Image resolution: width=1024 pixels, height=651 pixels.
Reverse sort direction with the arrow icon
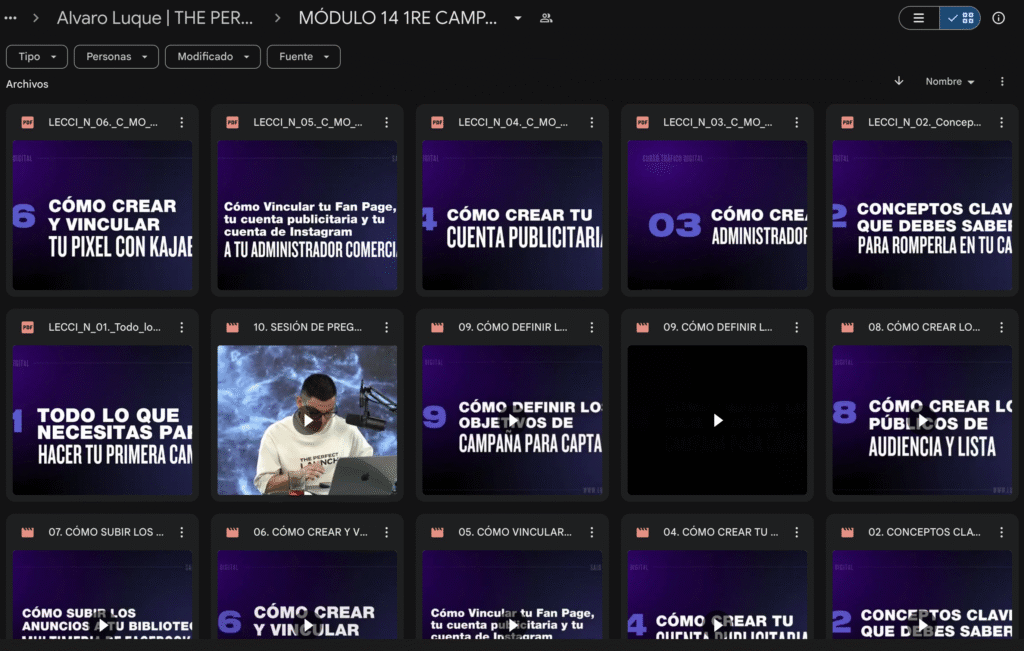[899, 81]
